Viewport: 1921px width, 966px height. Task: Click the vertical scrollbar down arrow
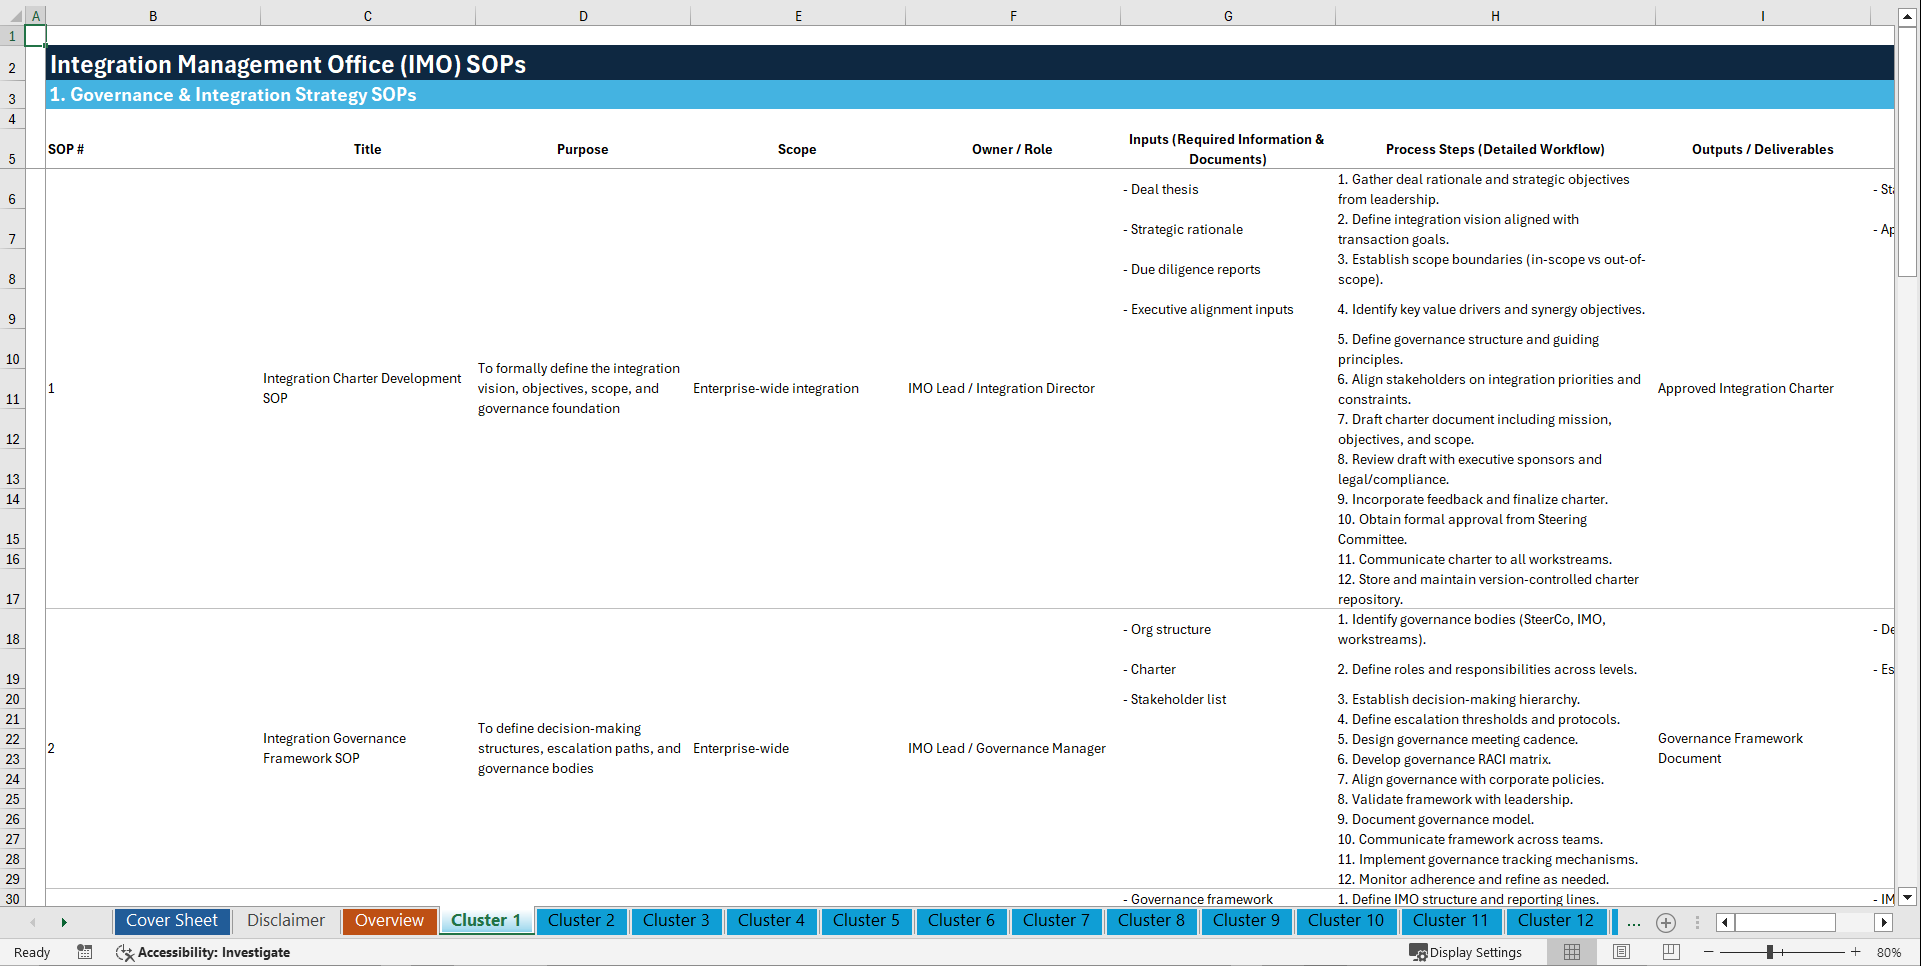pyautogui.click(x=1908, y=898)
